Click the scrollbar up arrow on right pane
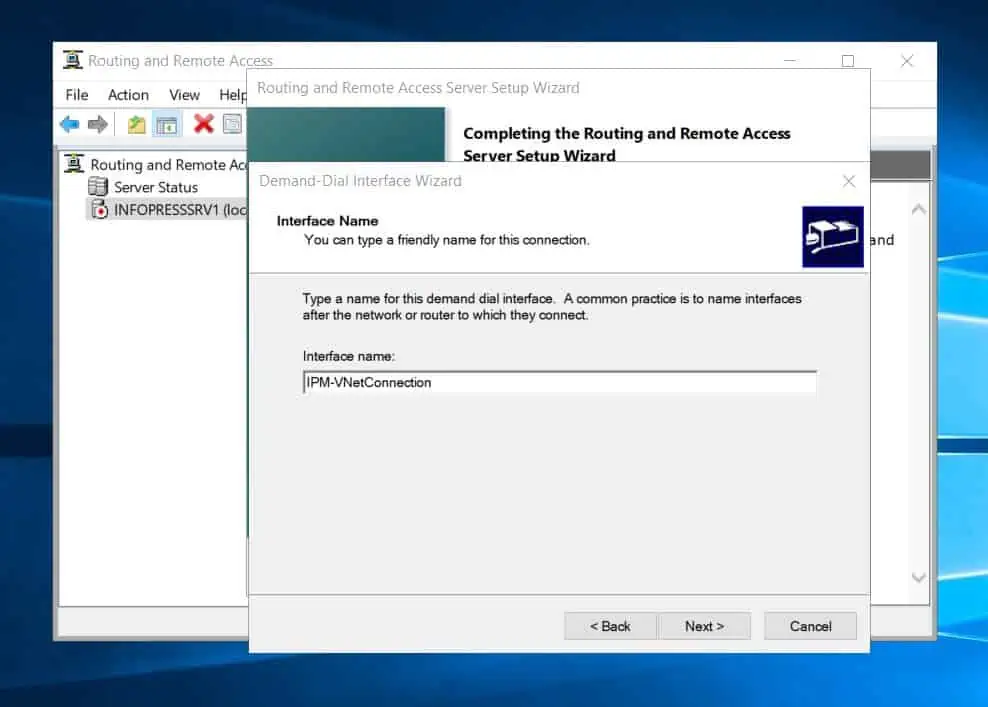The height and width of the screenshot is (707, 988). (x=918, y=210)
